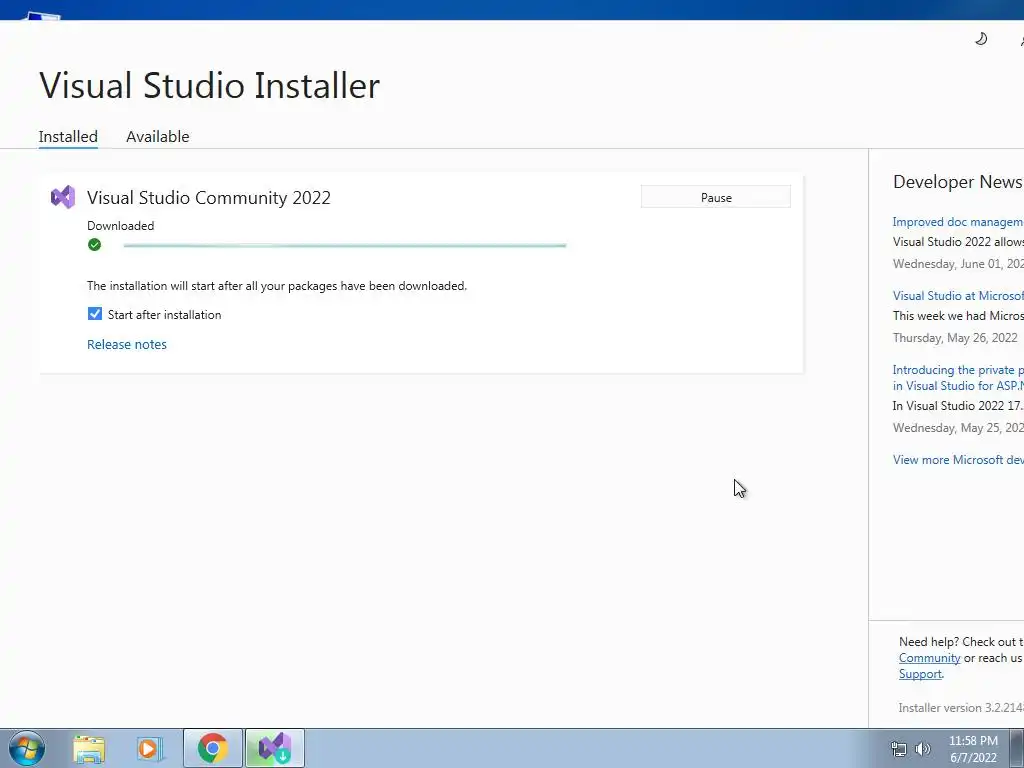The image size is (1024, 768).
Task: Click the Downloaded status label
Action: (121, 226)
